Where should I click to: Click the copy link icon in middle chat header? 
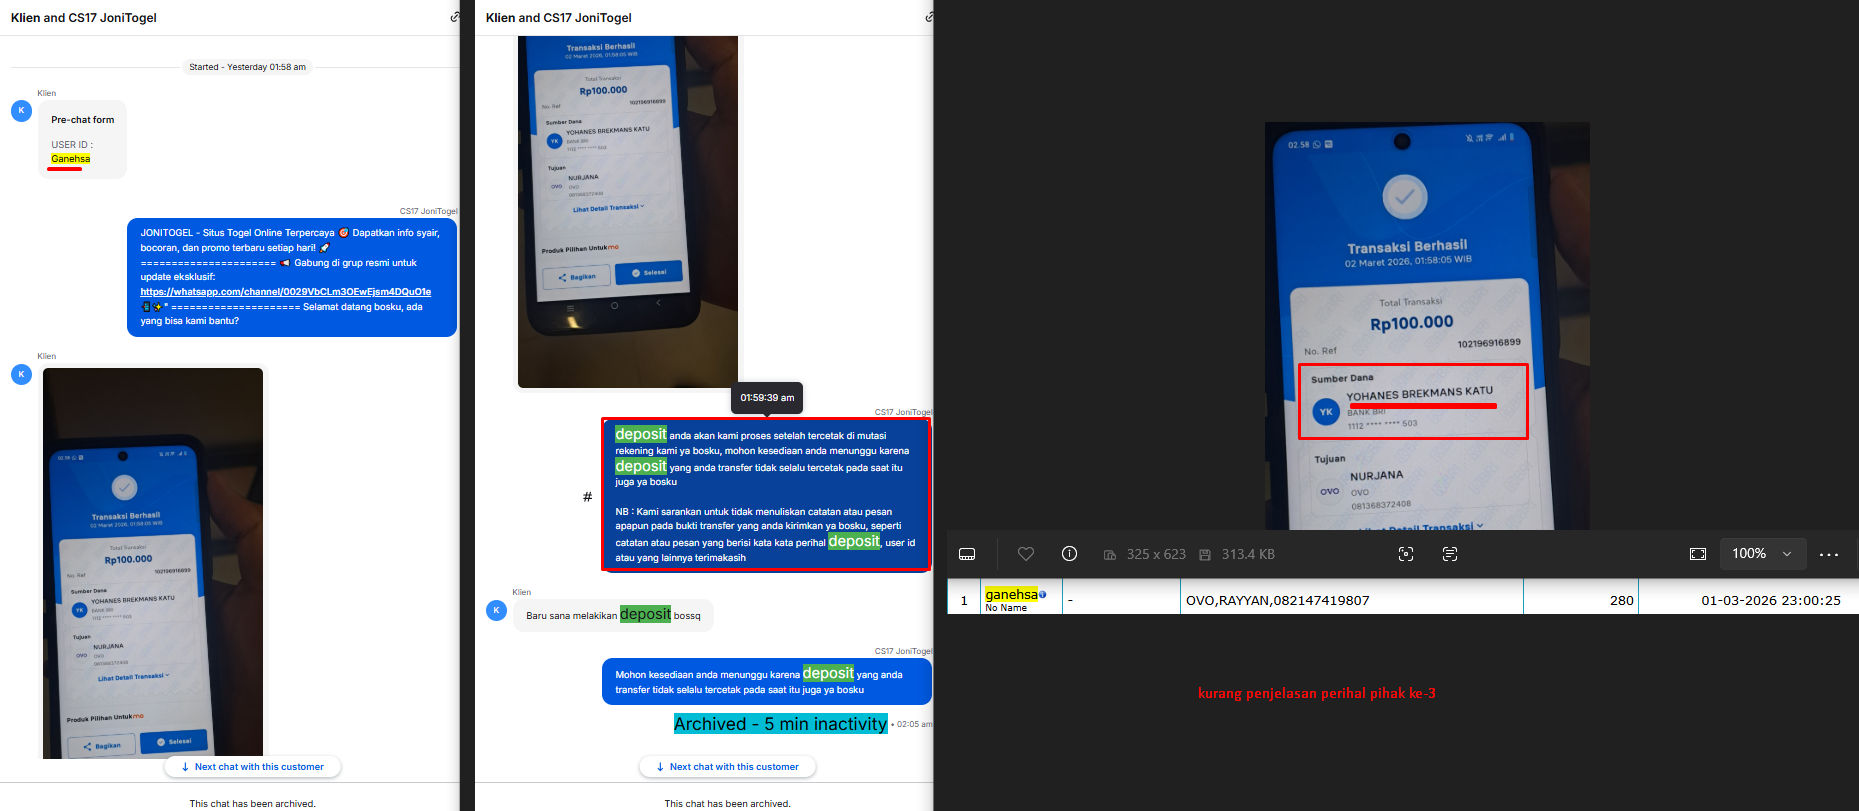pyautogui.click(x=929, y=17)
